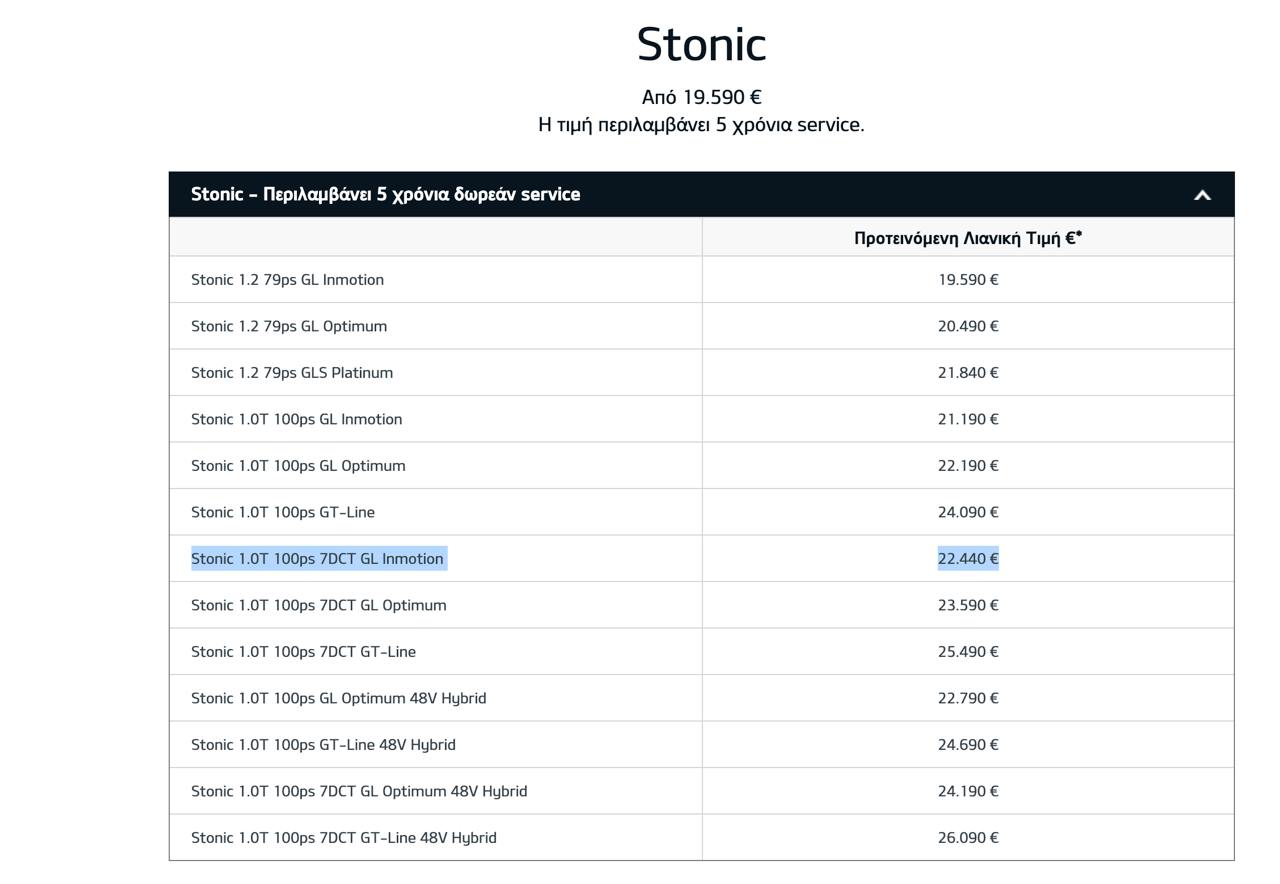
Task: Click the 24.190 € price cell
Action: (967, 791)
